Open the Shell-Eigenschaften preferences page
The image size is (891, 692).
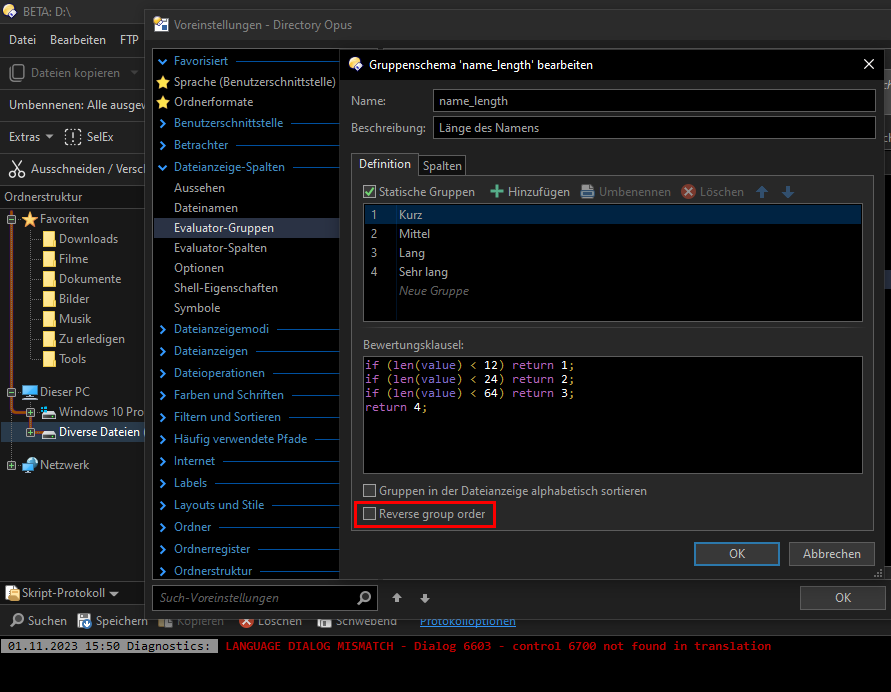point(226,288)
